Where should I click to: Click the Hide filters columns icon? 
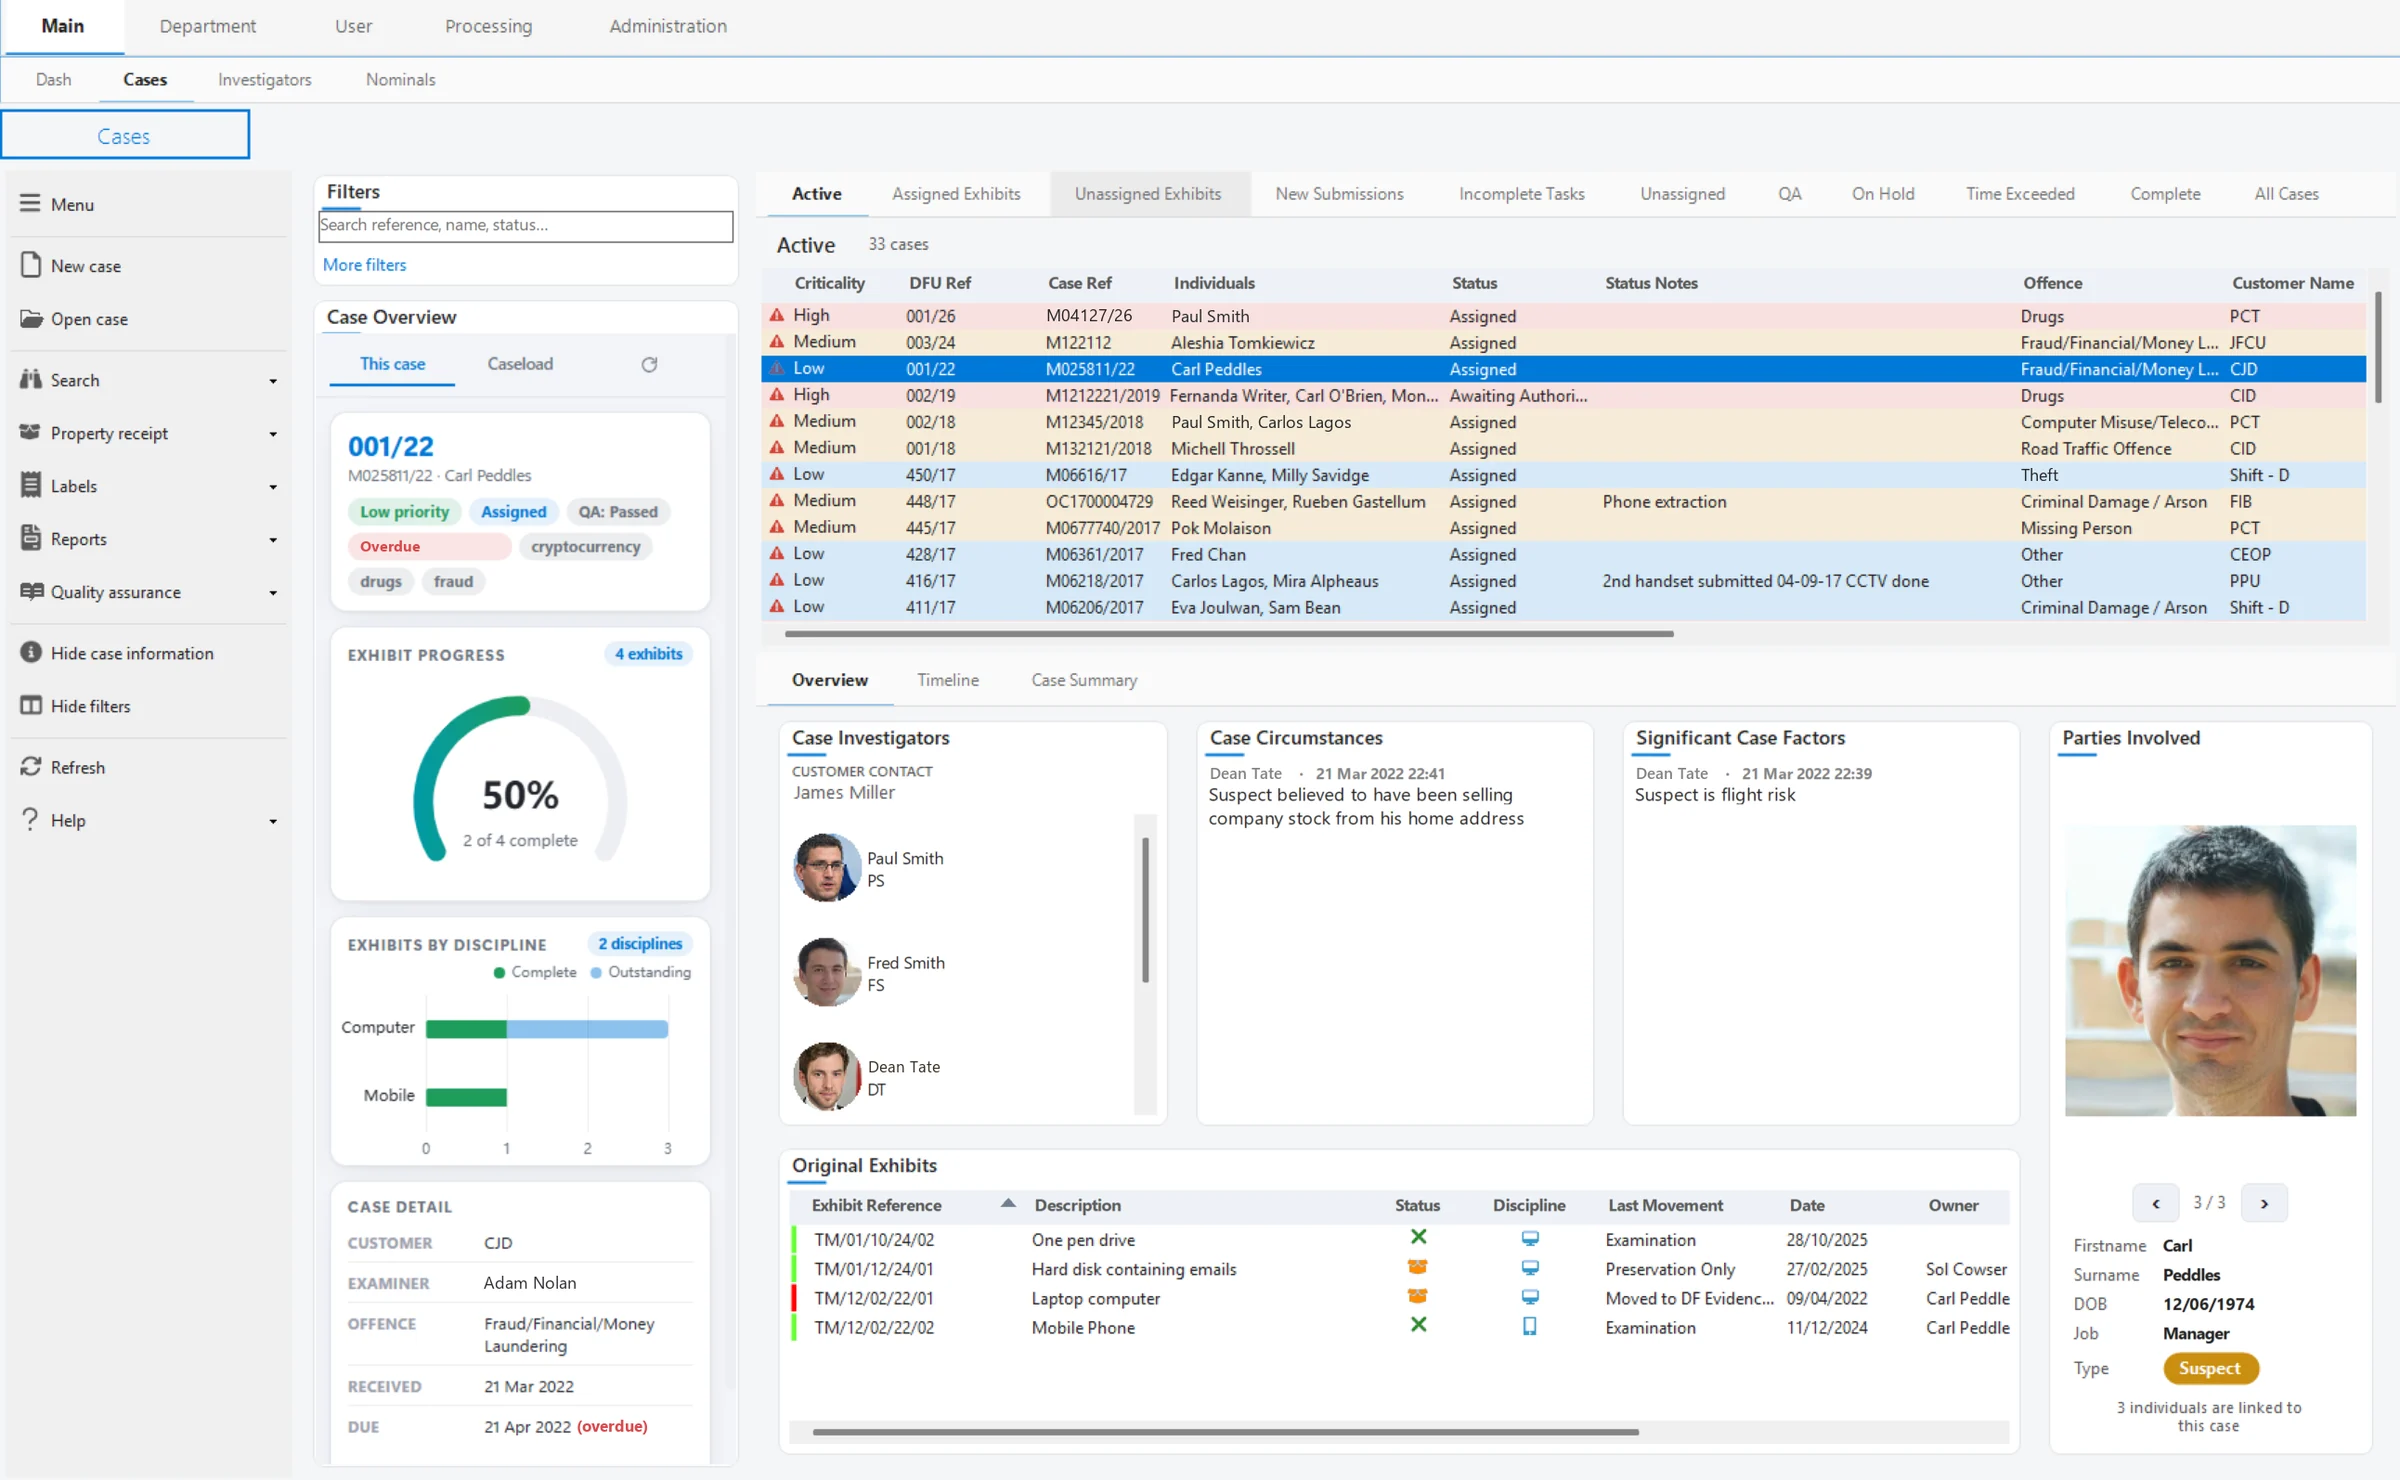[x=31, y=705]
